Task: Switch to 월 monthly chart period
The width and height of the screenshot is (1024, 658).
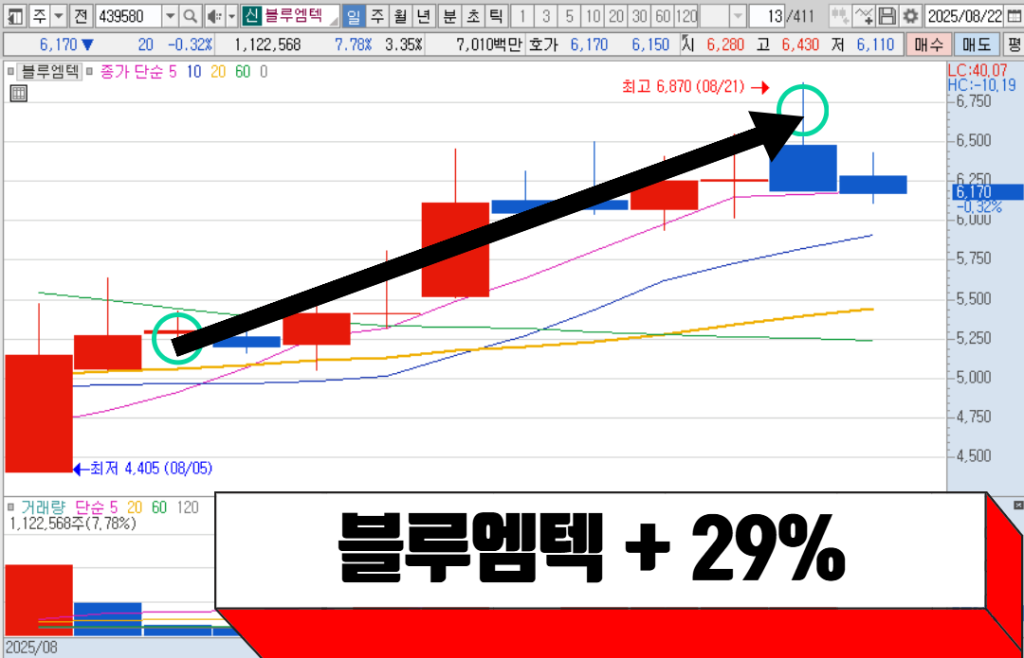Action: (400, 15)
